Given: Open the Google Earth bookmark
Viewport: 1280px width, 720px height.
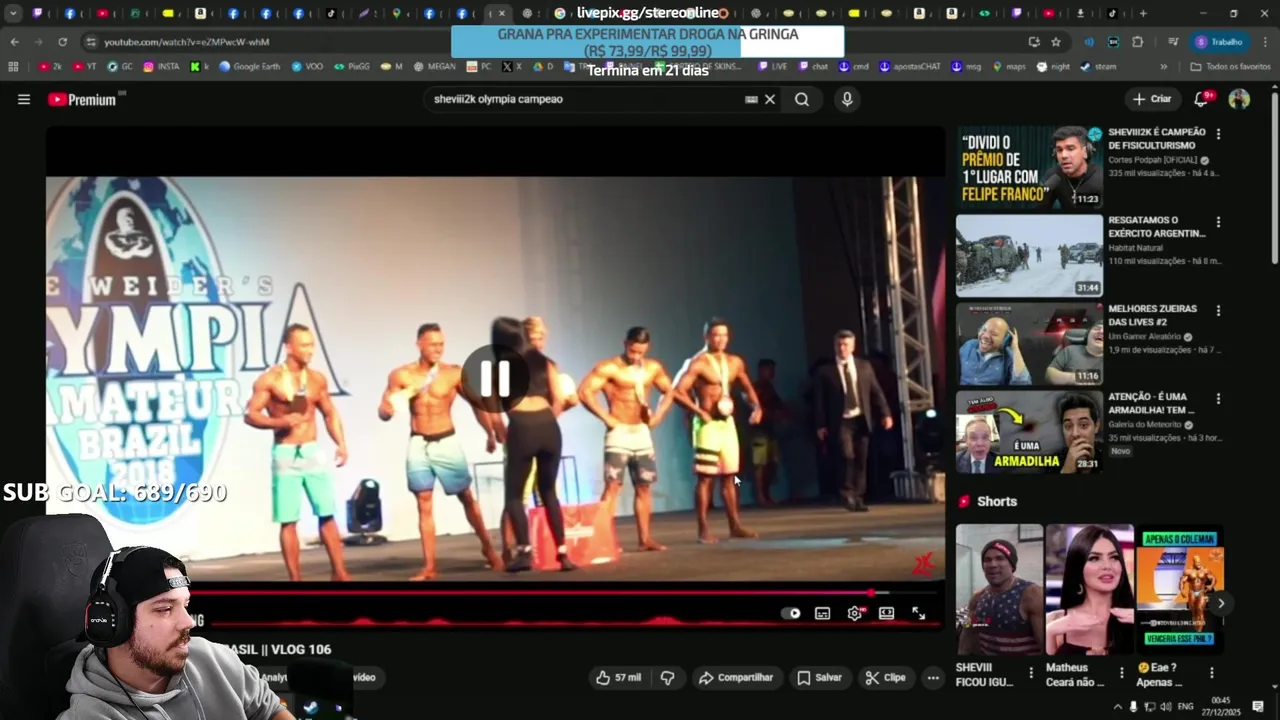Looking at the screenshot, I should click(249, 66).
